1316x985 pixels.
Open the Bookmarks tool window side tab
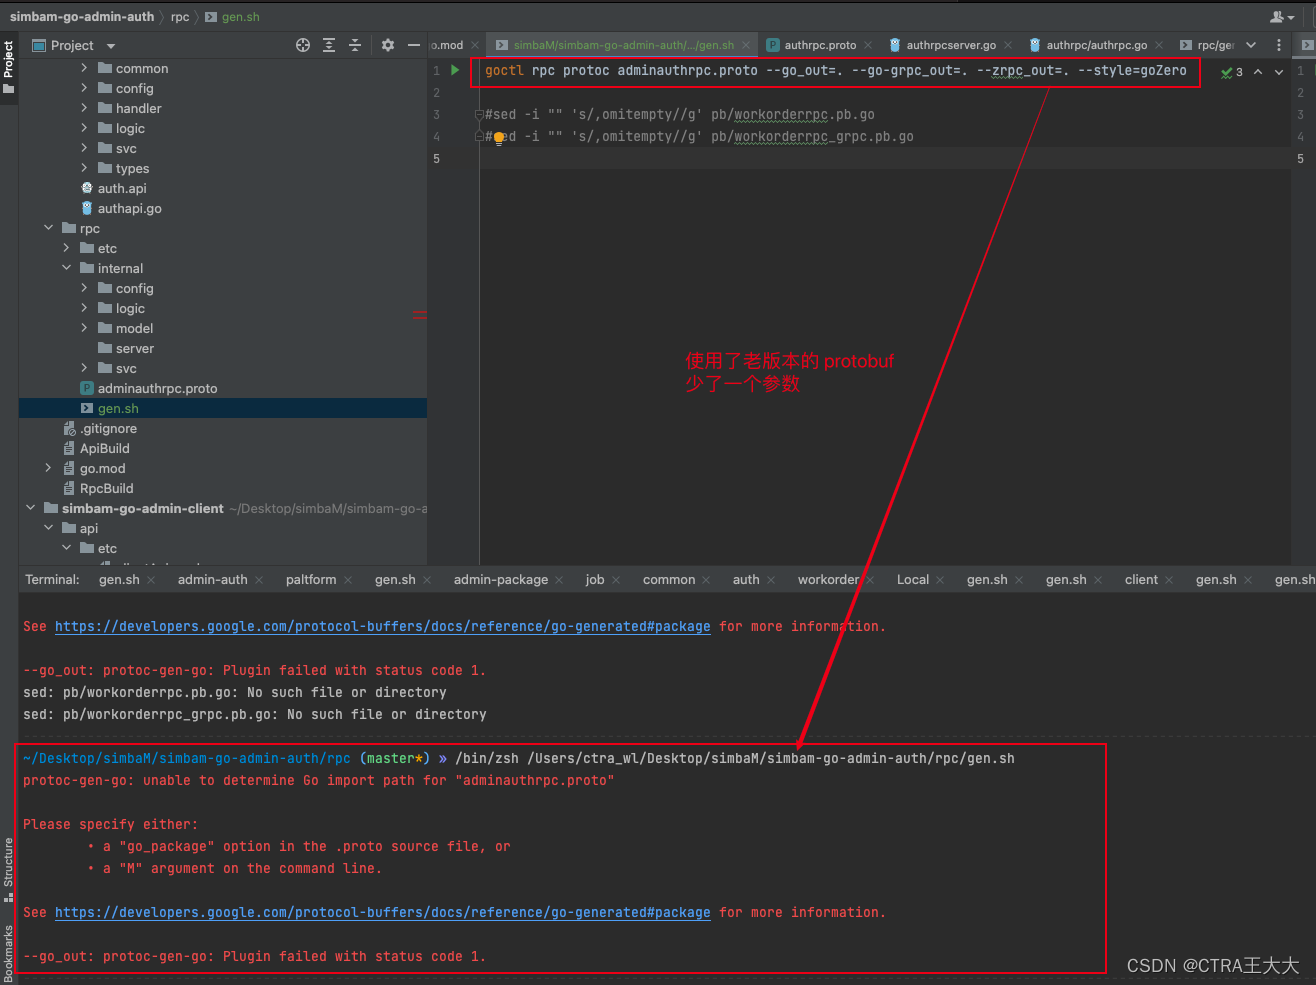tap(9, 953)
